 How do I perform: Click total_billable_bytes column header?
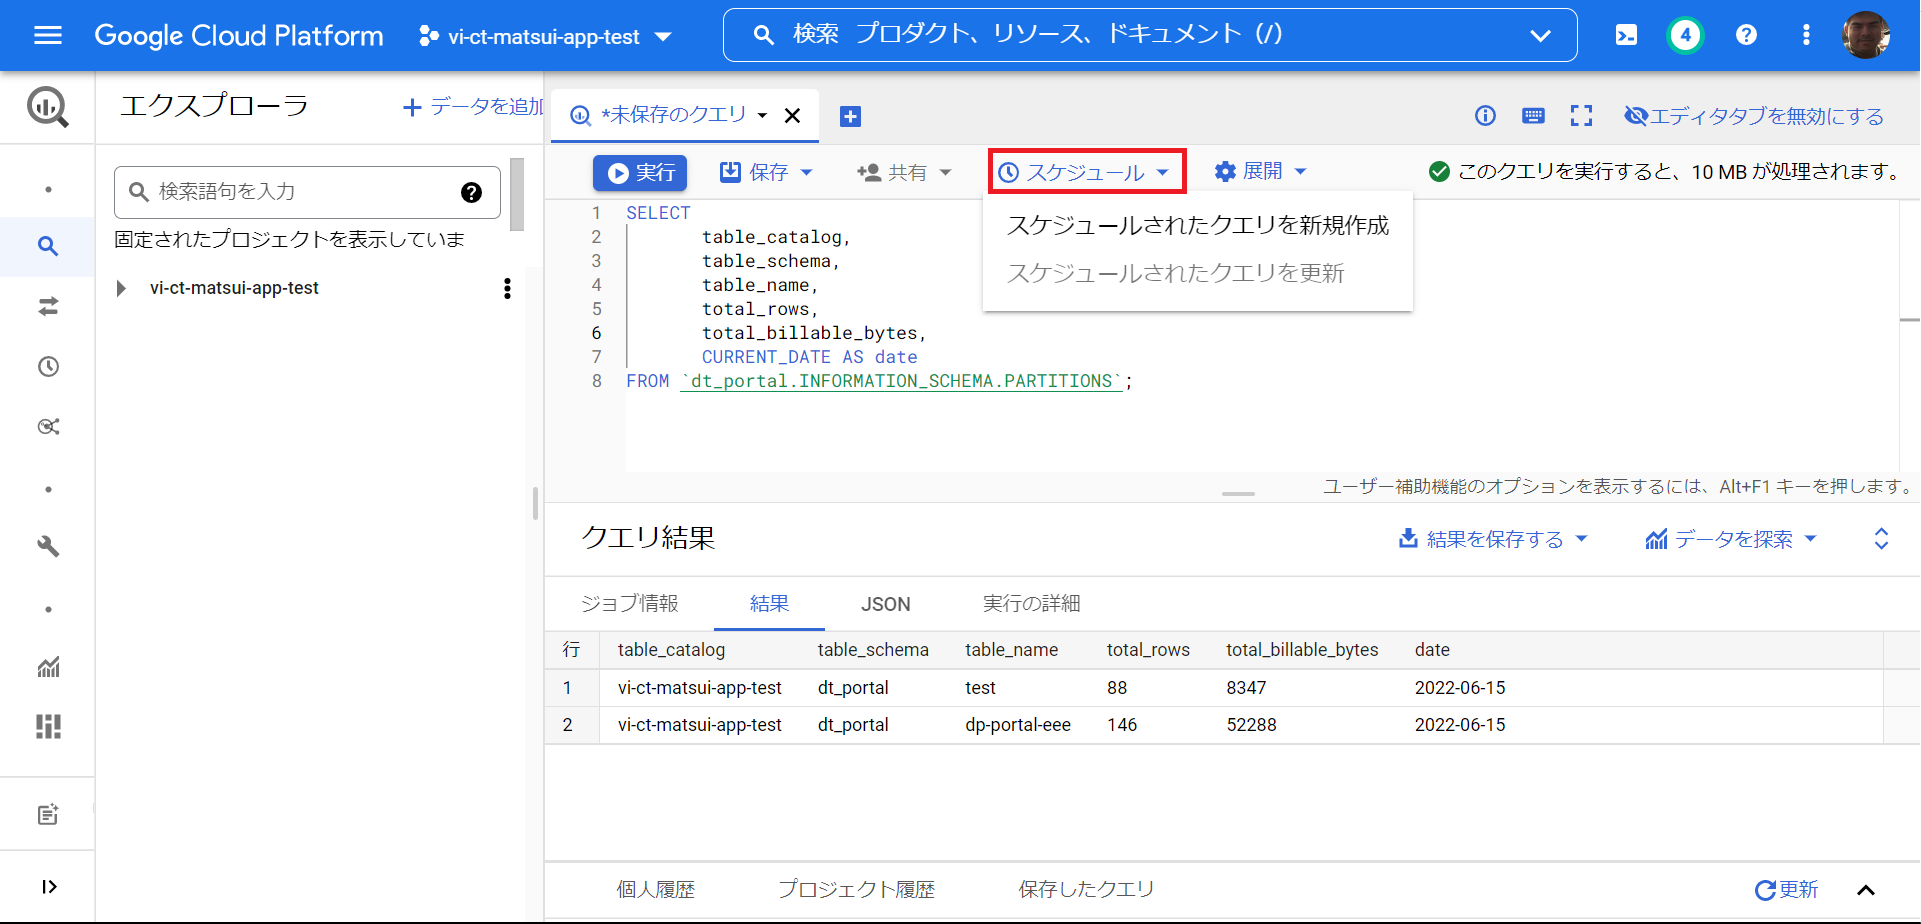click(1302, 650)
